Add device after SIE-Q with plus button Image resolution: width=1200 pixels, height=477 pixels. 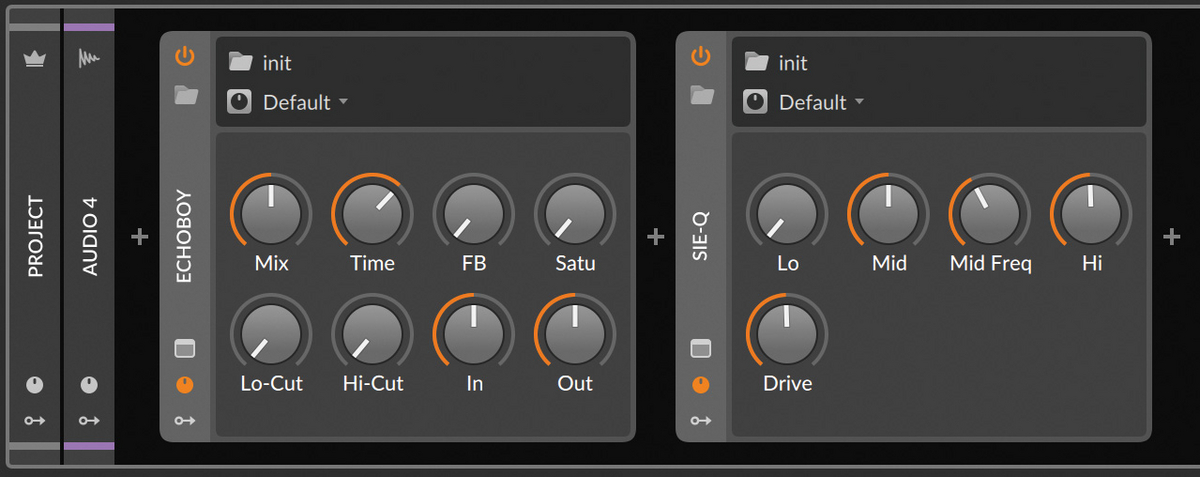point(1172,237)
